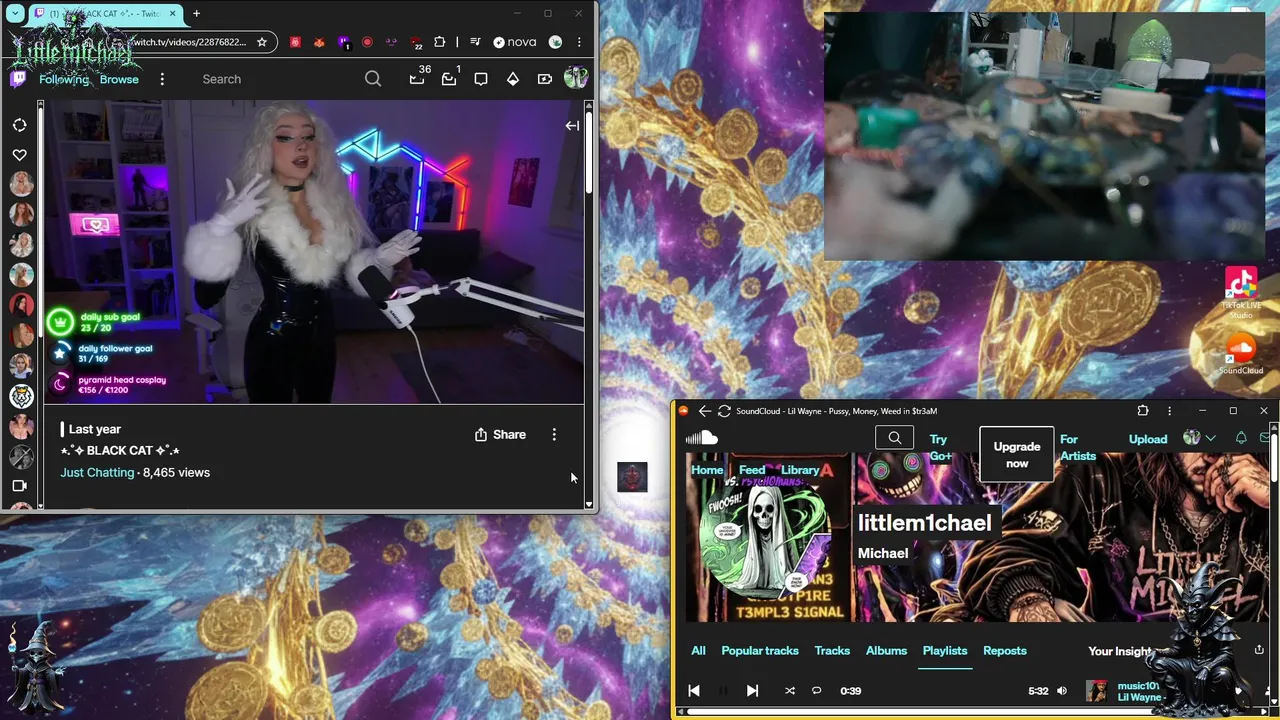Click the nova extension button
1280x720 pixels.
514,42
